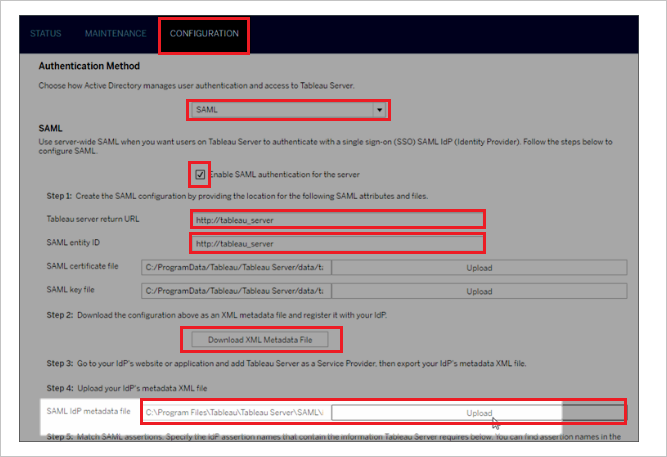Upload a SAML key file
This screenshot has width=667, height=457.
click(479, 291)
